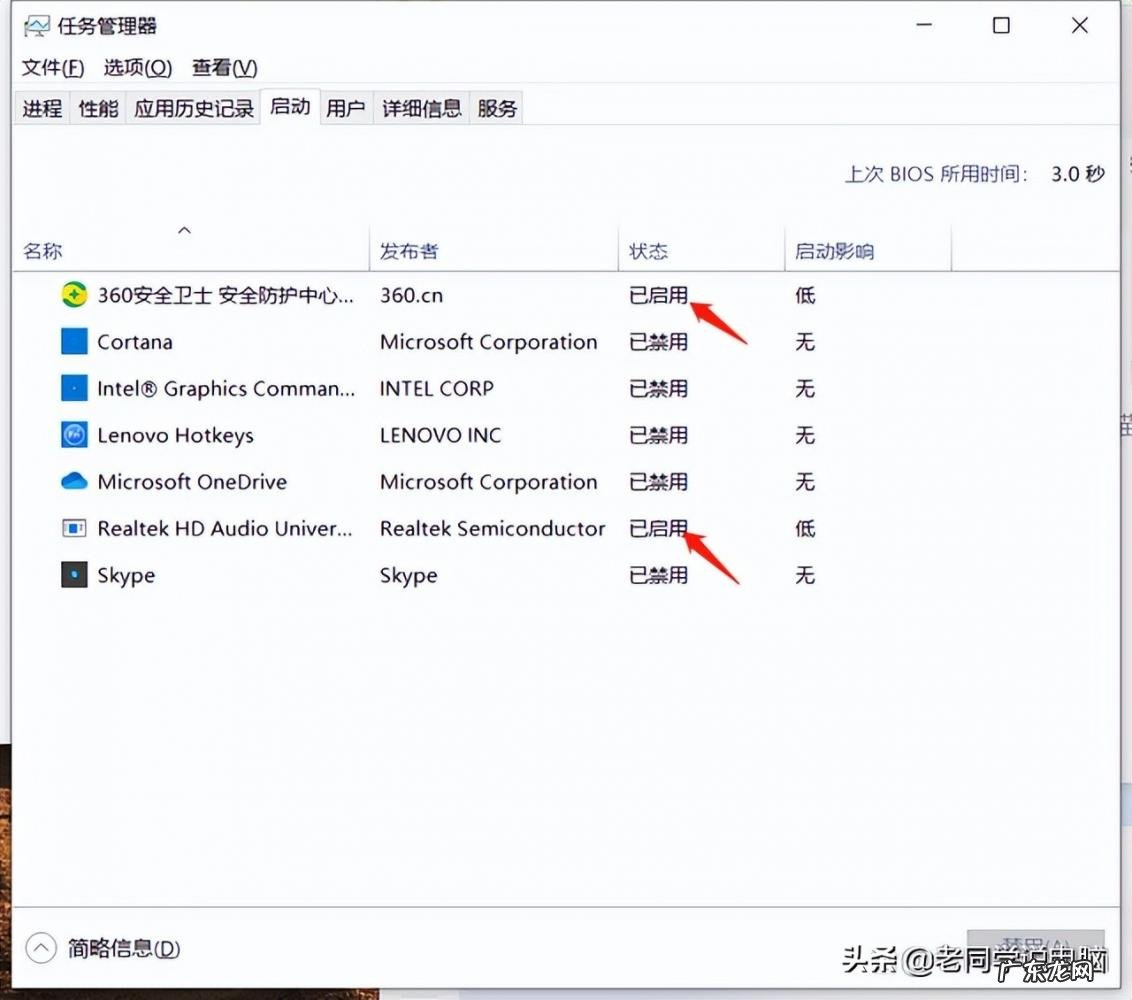Switch to the 详细信息 tab
The height and width of the screenshot is (1000, 1132).
tap(421, 108)
